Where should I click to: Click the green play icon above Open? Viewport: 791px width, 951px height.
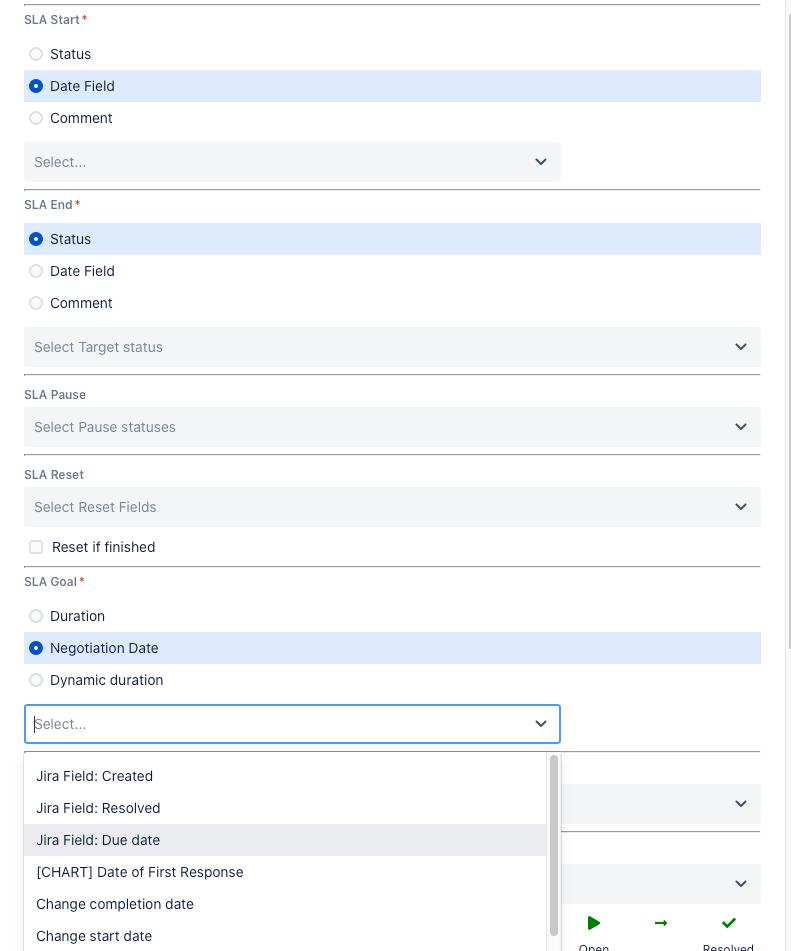point(594,923)
